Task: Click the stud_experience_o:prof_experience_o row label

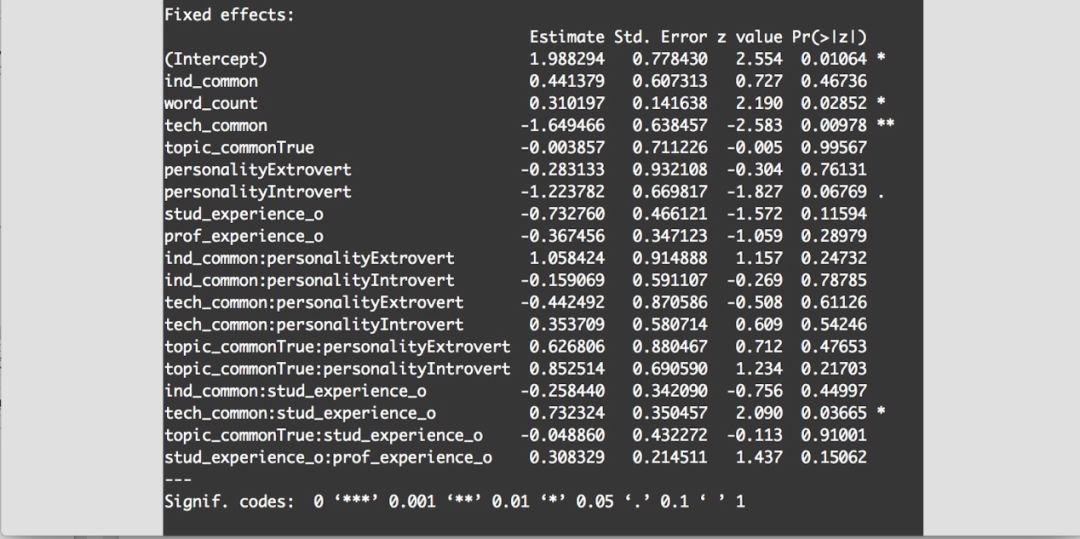Action: 328,457
